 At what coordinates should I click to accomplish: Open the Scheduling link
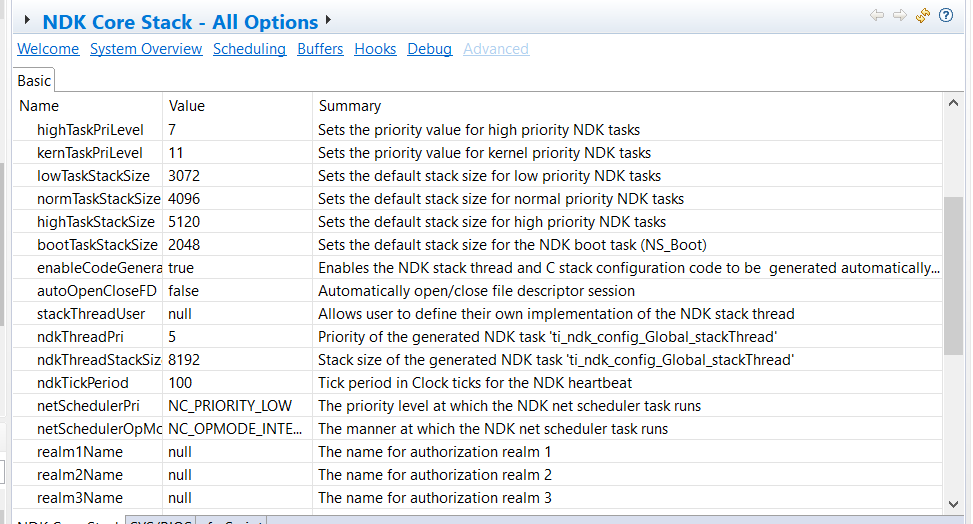[x=249, y=49]
